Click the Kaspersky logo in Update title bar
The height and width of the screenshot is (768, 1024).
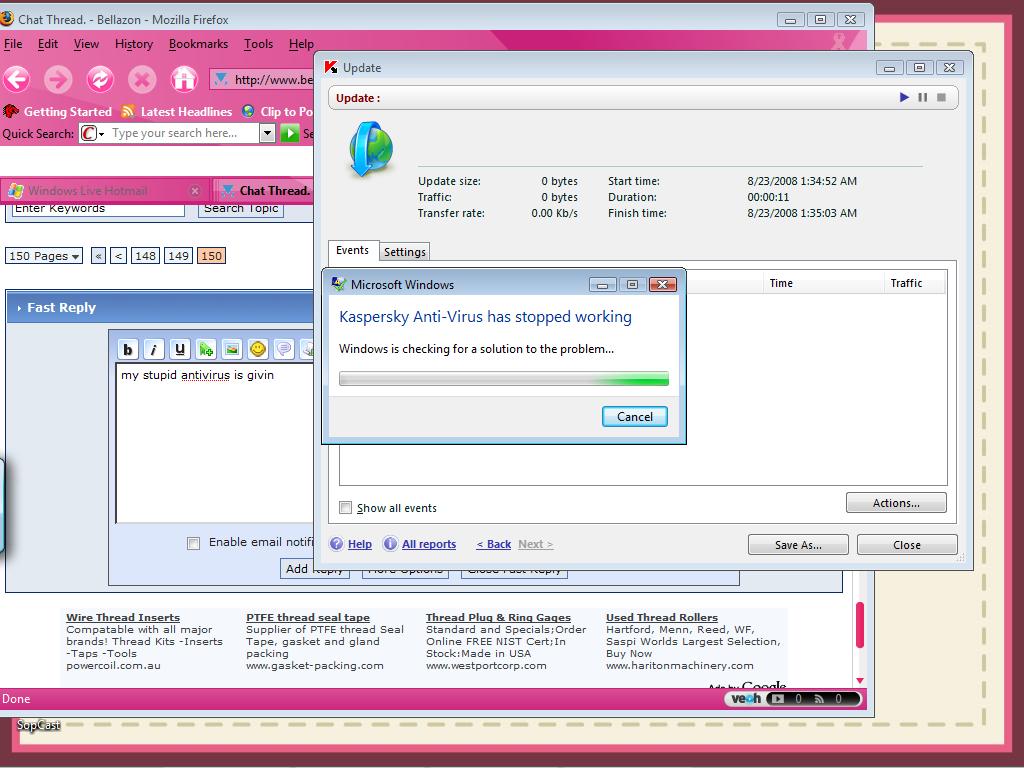point(331,67)
